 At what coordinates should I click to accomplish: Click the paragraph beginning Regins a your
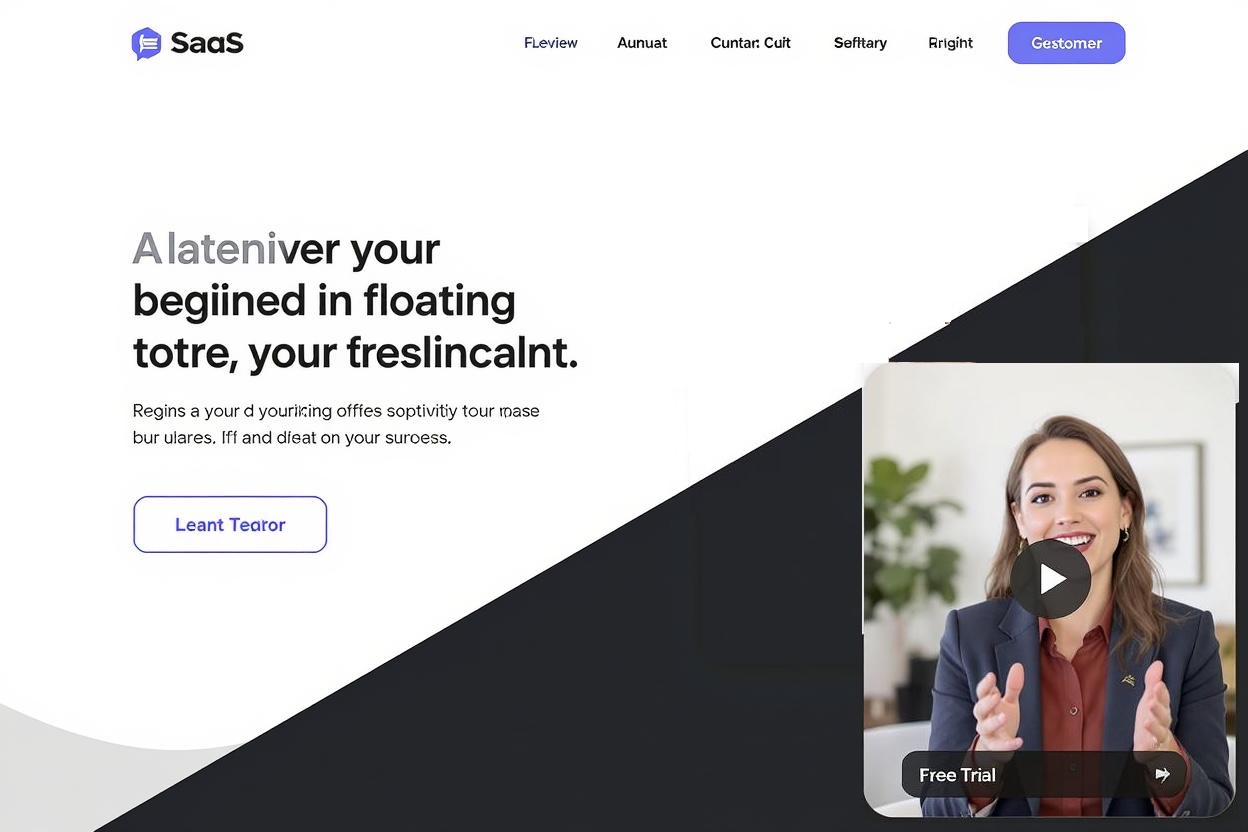coord(336,424)
